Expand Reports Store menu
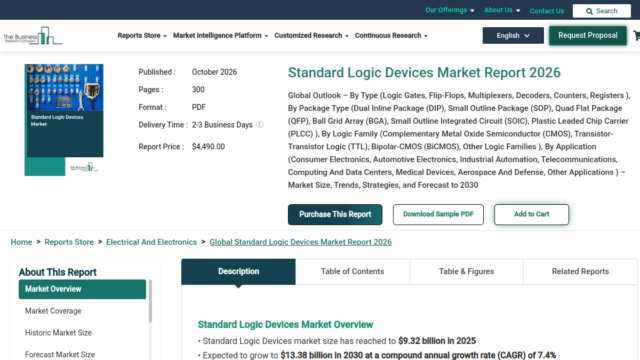The height and width of the screenshot is (360, 640). click(x=142, y=36)
